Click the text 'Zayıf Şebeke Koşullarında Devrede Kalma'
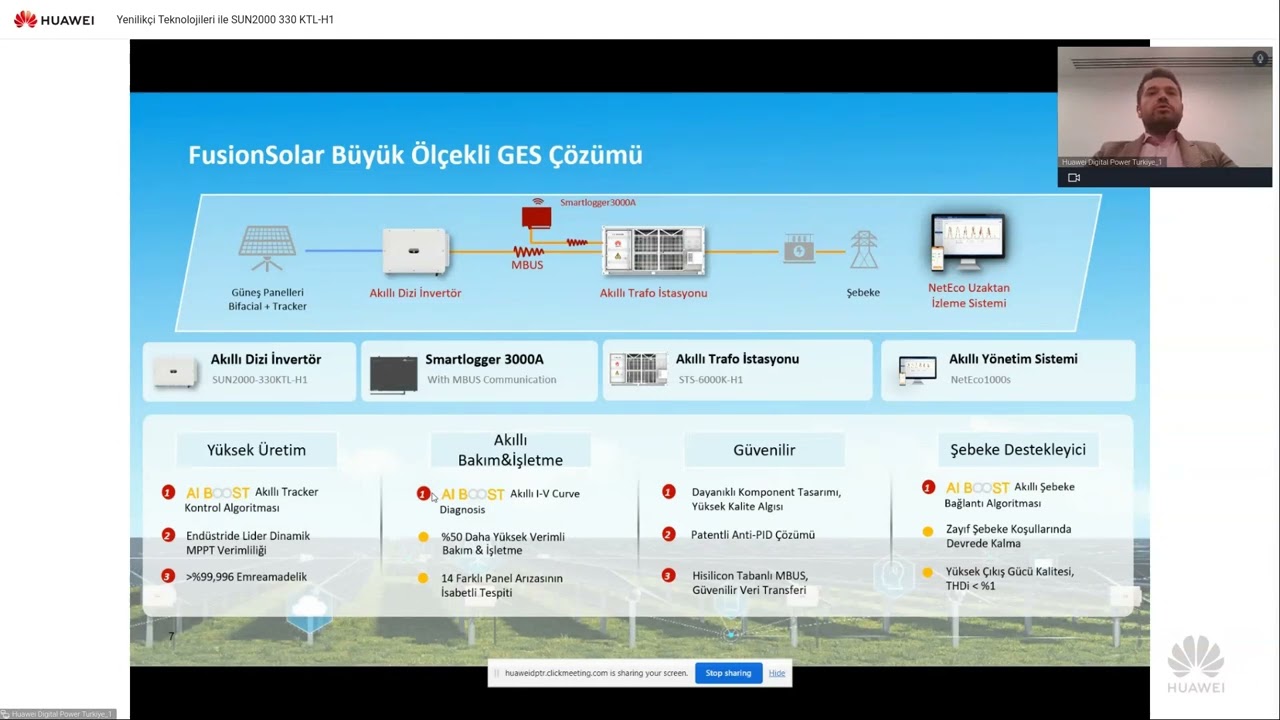1280x720 pixels. (1009, 536)
